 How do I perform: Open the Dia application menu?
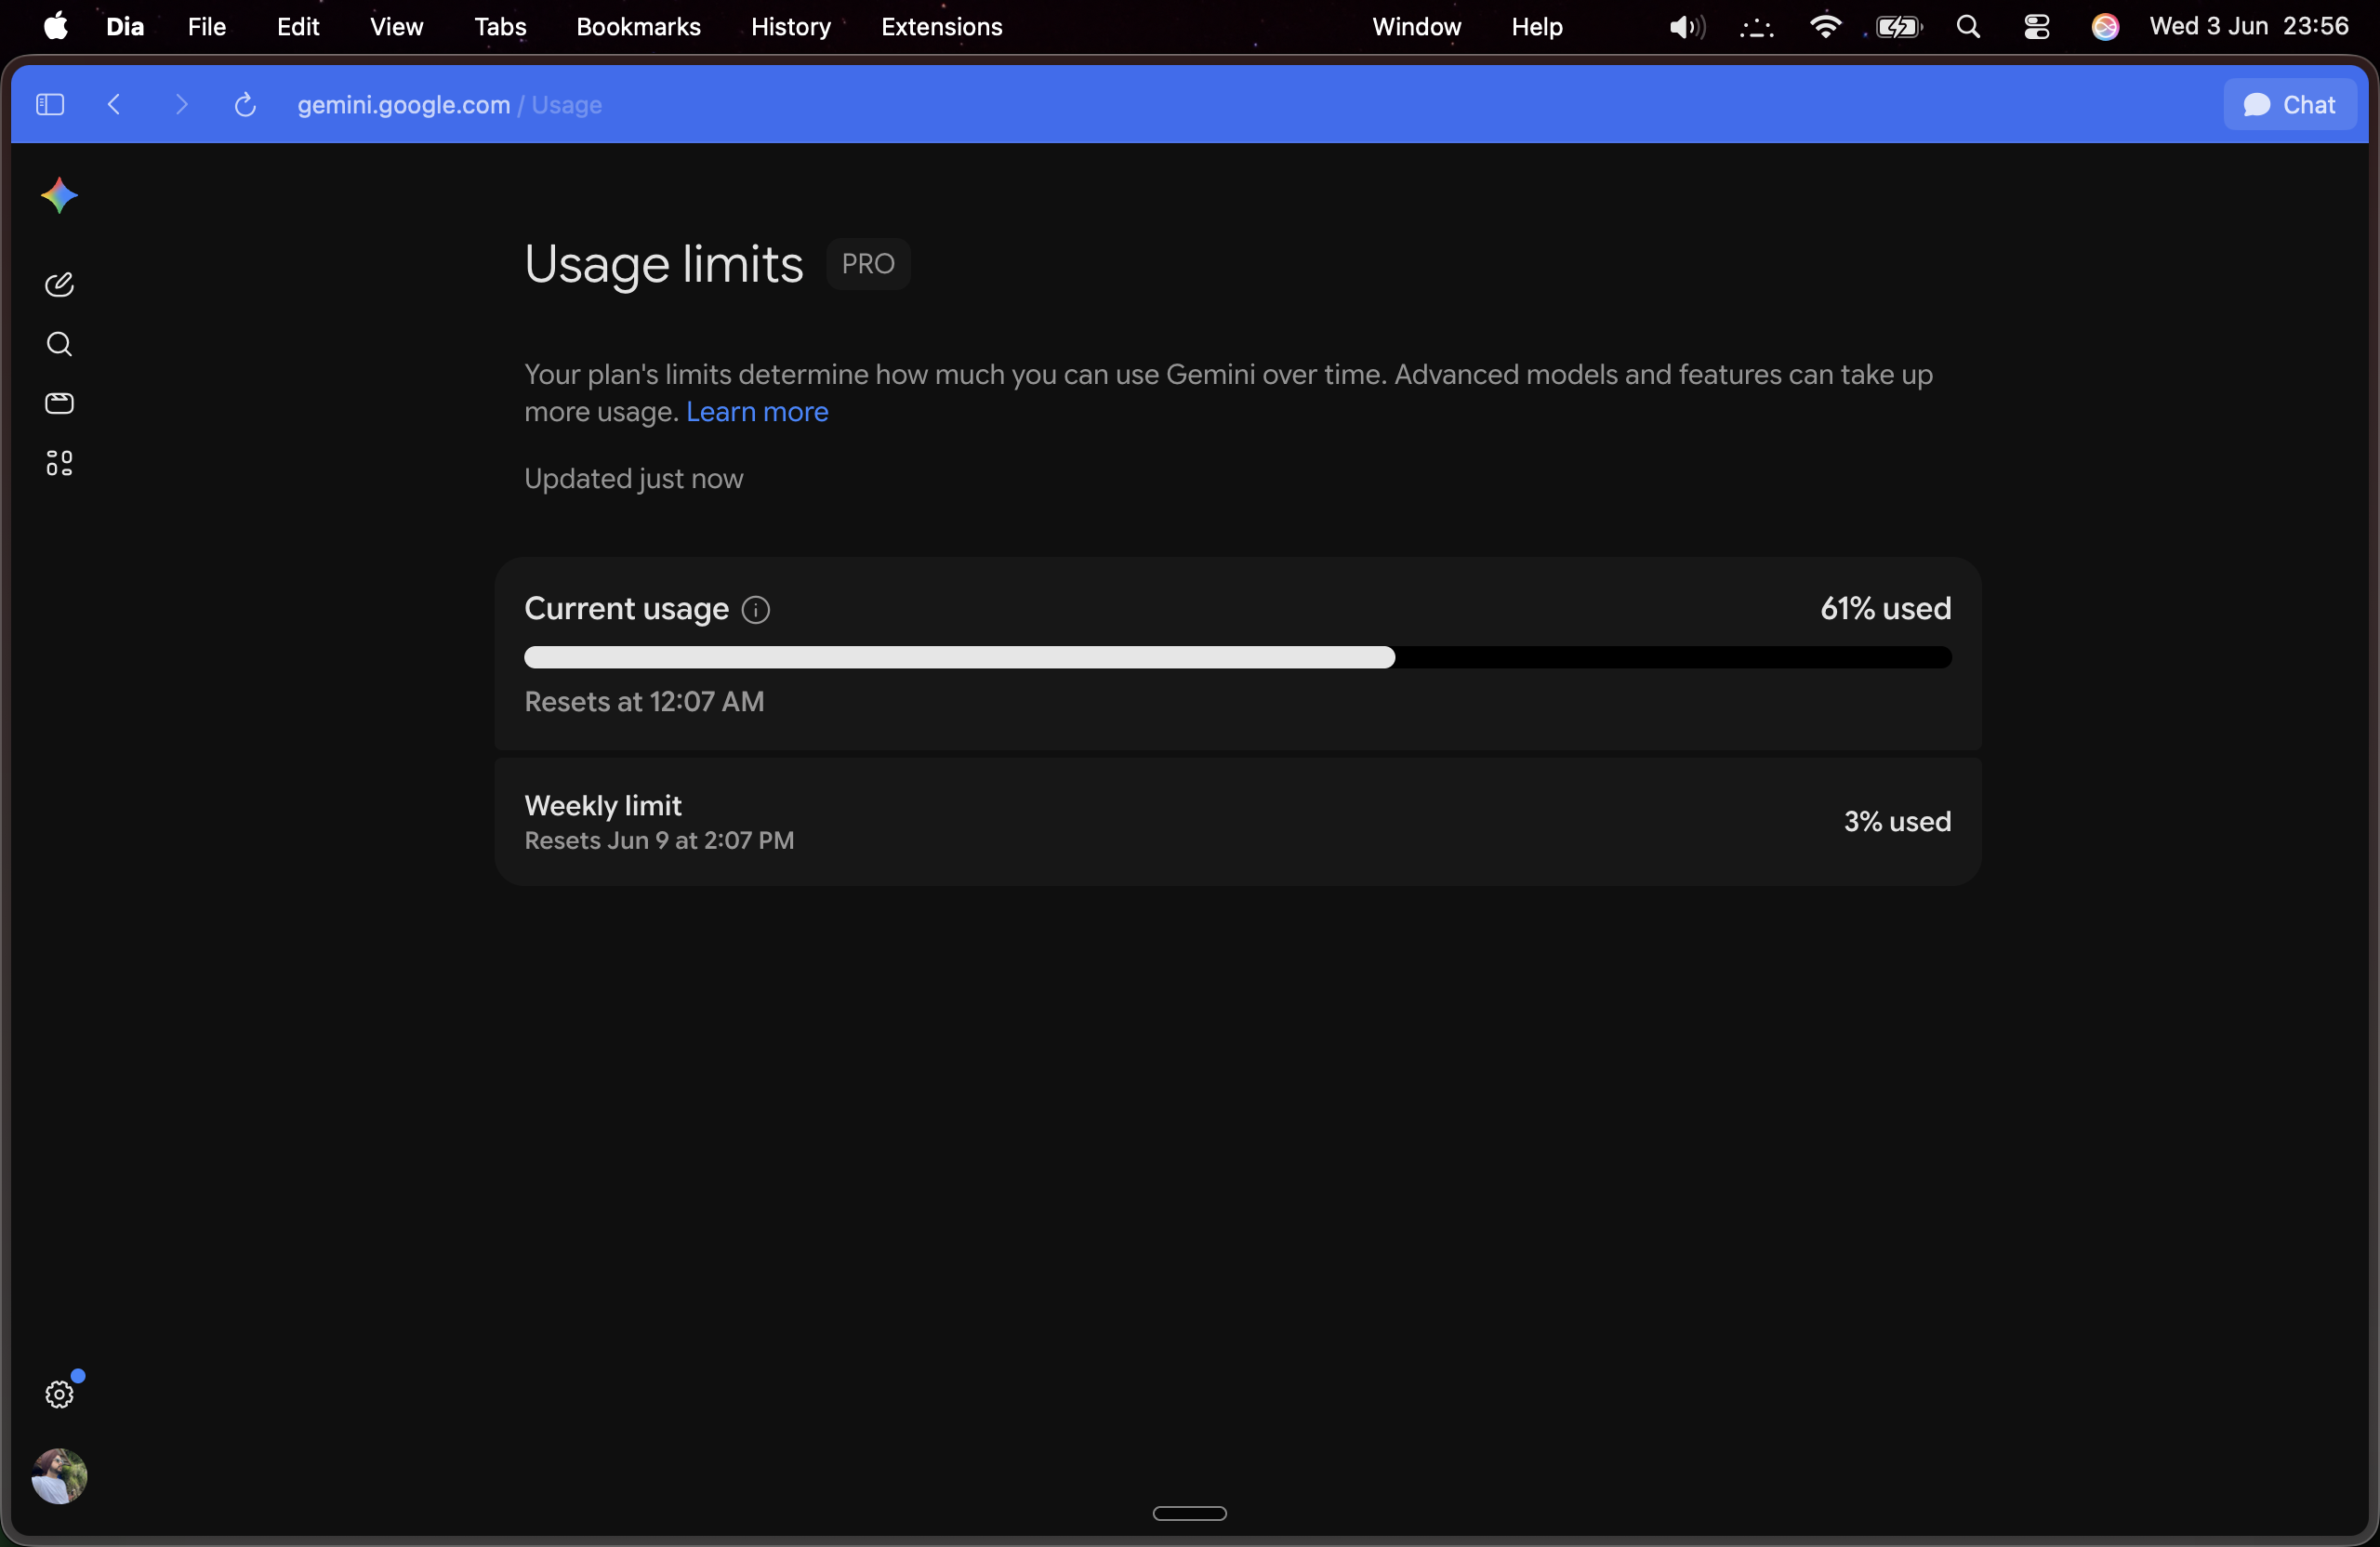coord(125,26)
